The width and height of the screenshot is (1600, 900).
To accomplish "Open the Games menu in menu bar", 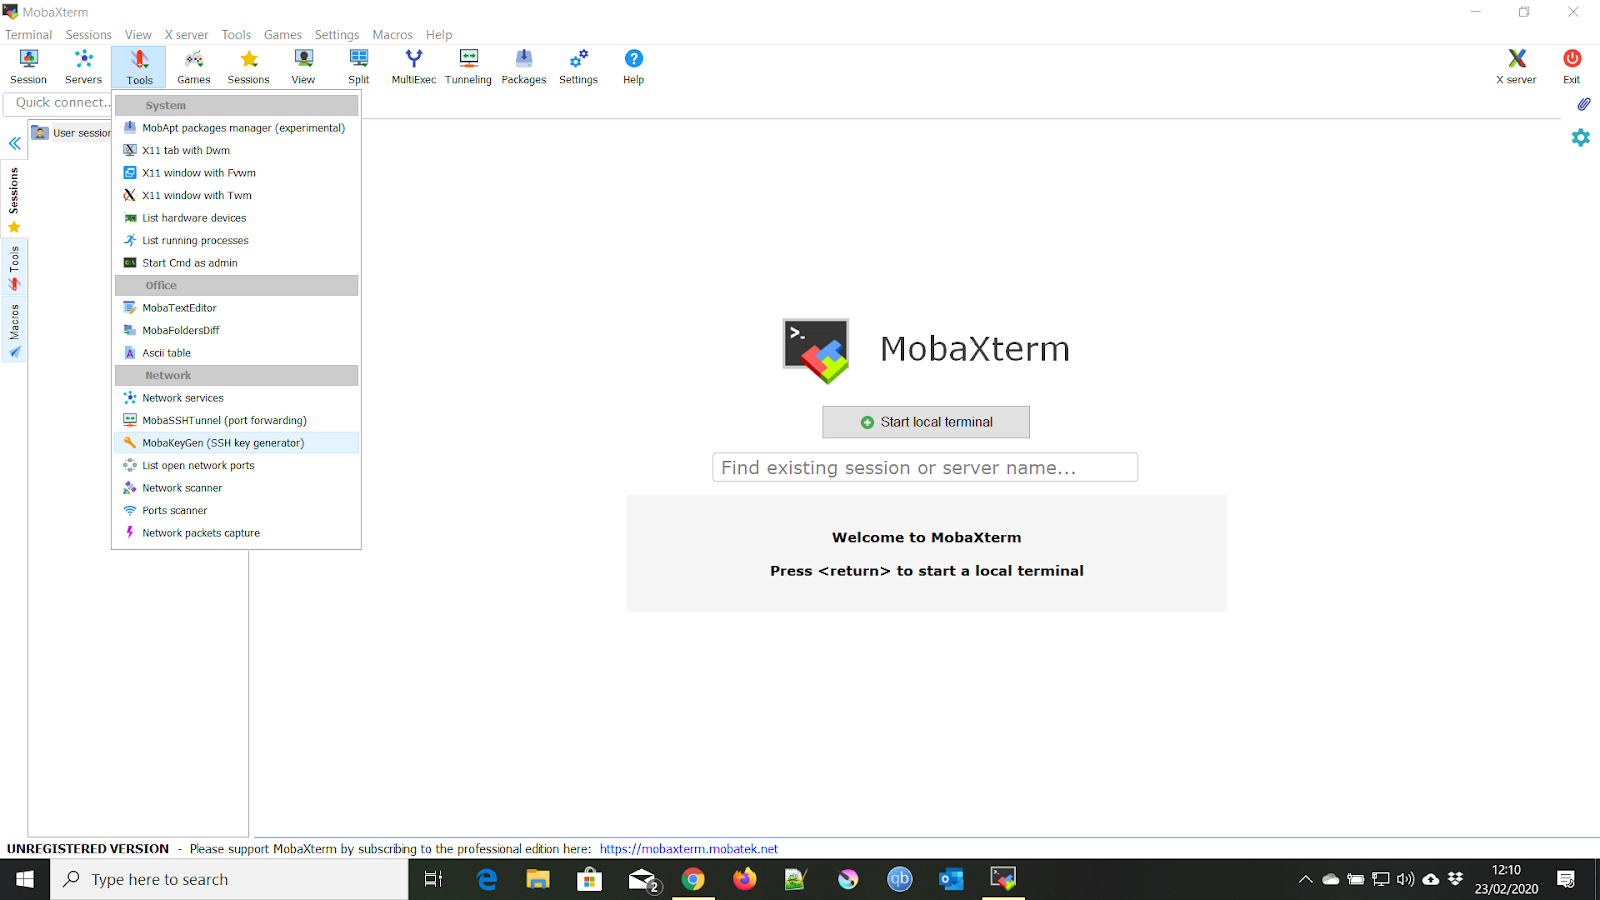I will pyautogui.click(x=283, y=34).
